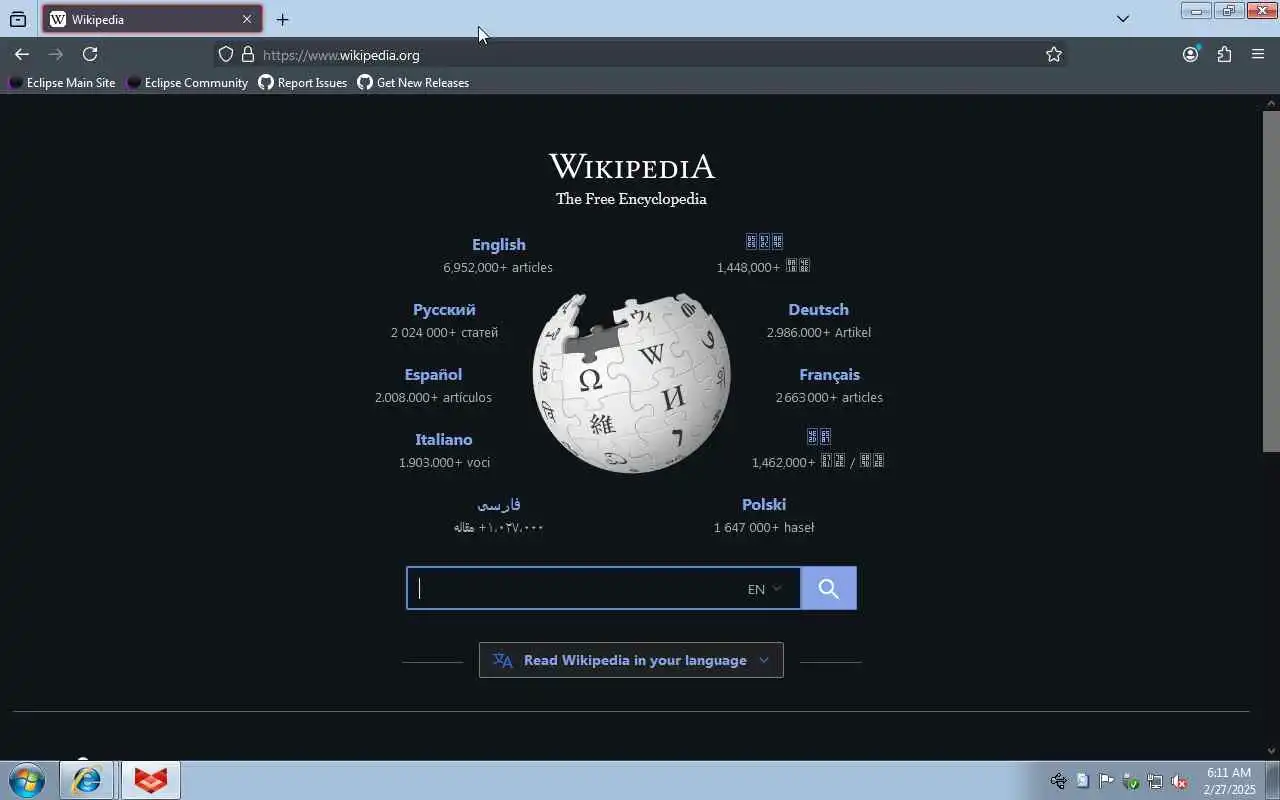This screenshot has height=800, width=1280.
Task: Open a new tab with plus button
Action: coord(283,19)
